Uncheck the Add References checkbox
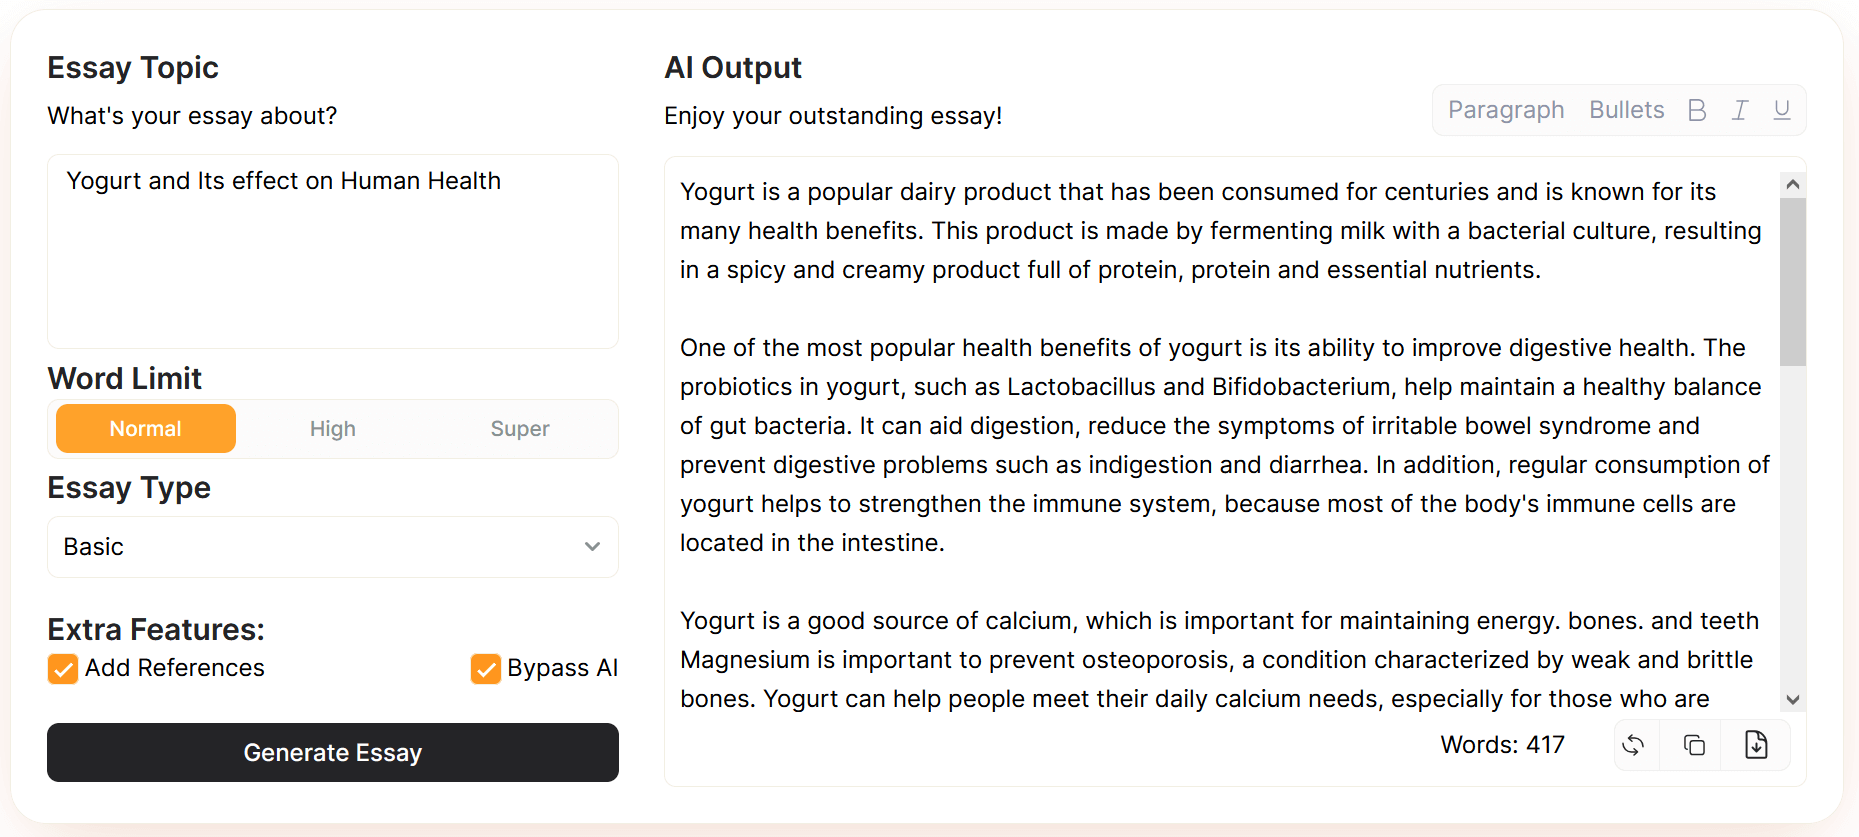1859x837 pixels. point(63,669)
